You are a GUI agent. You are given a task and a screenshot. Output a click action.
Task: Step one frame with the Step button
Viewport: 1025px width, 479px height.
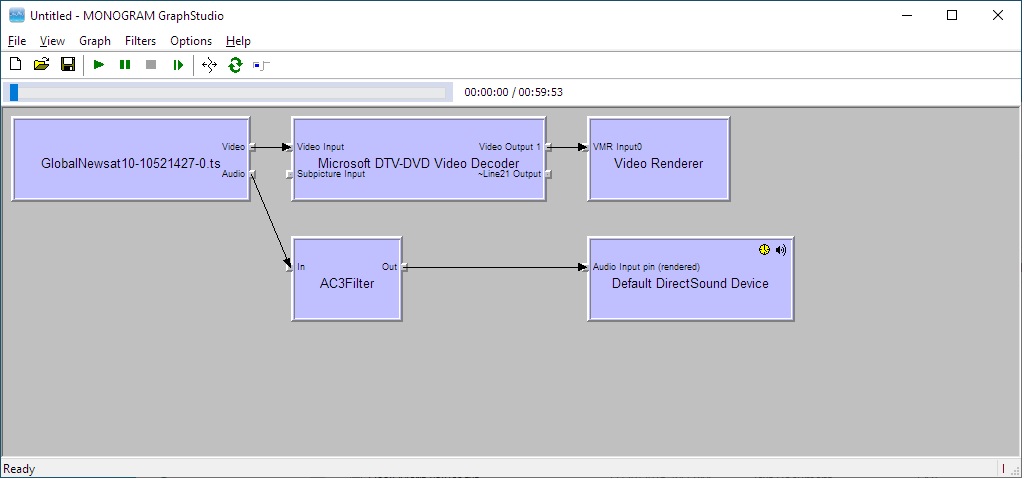178,65
